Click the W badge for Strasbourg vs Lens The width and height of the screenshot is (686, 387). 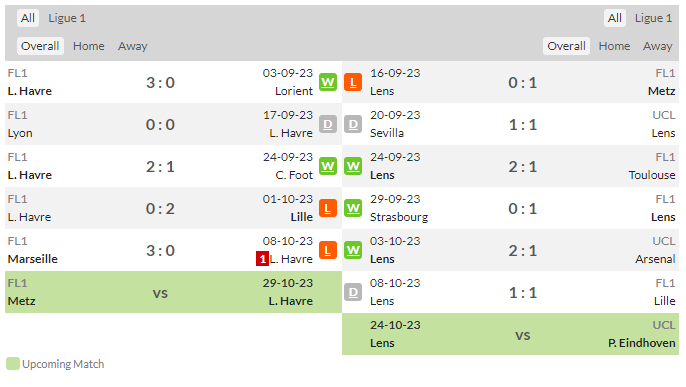tap(353, 209)
